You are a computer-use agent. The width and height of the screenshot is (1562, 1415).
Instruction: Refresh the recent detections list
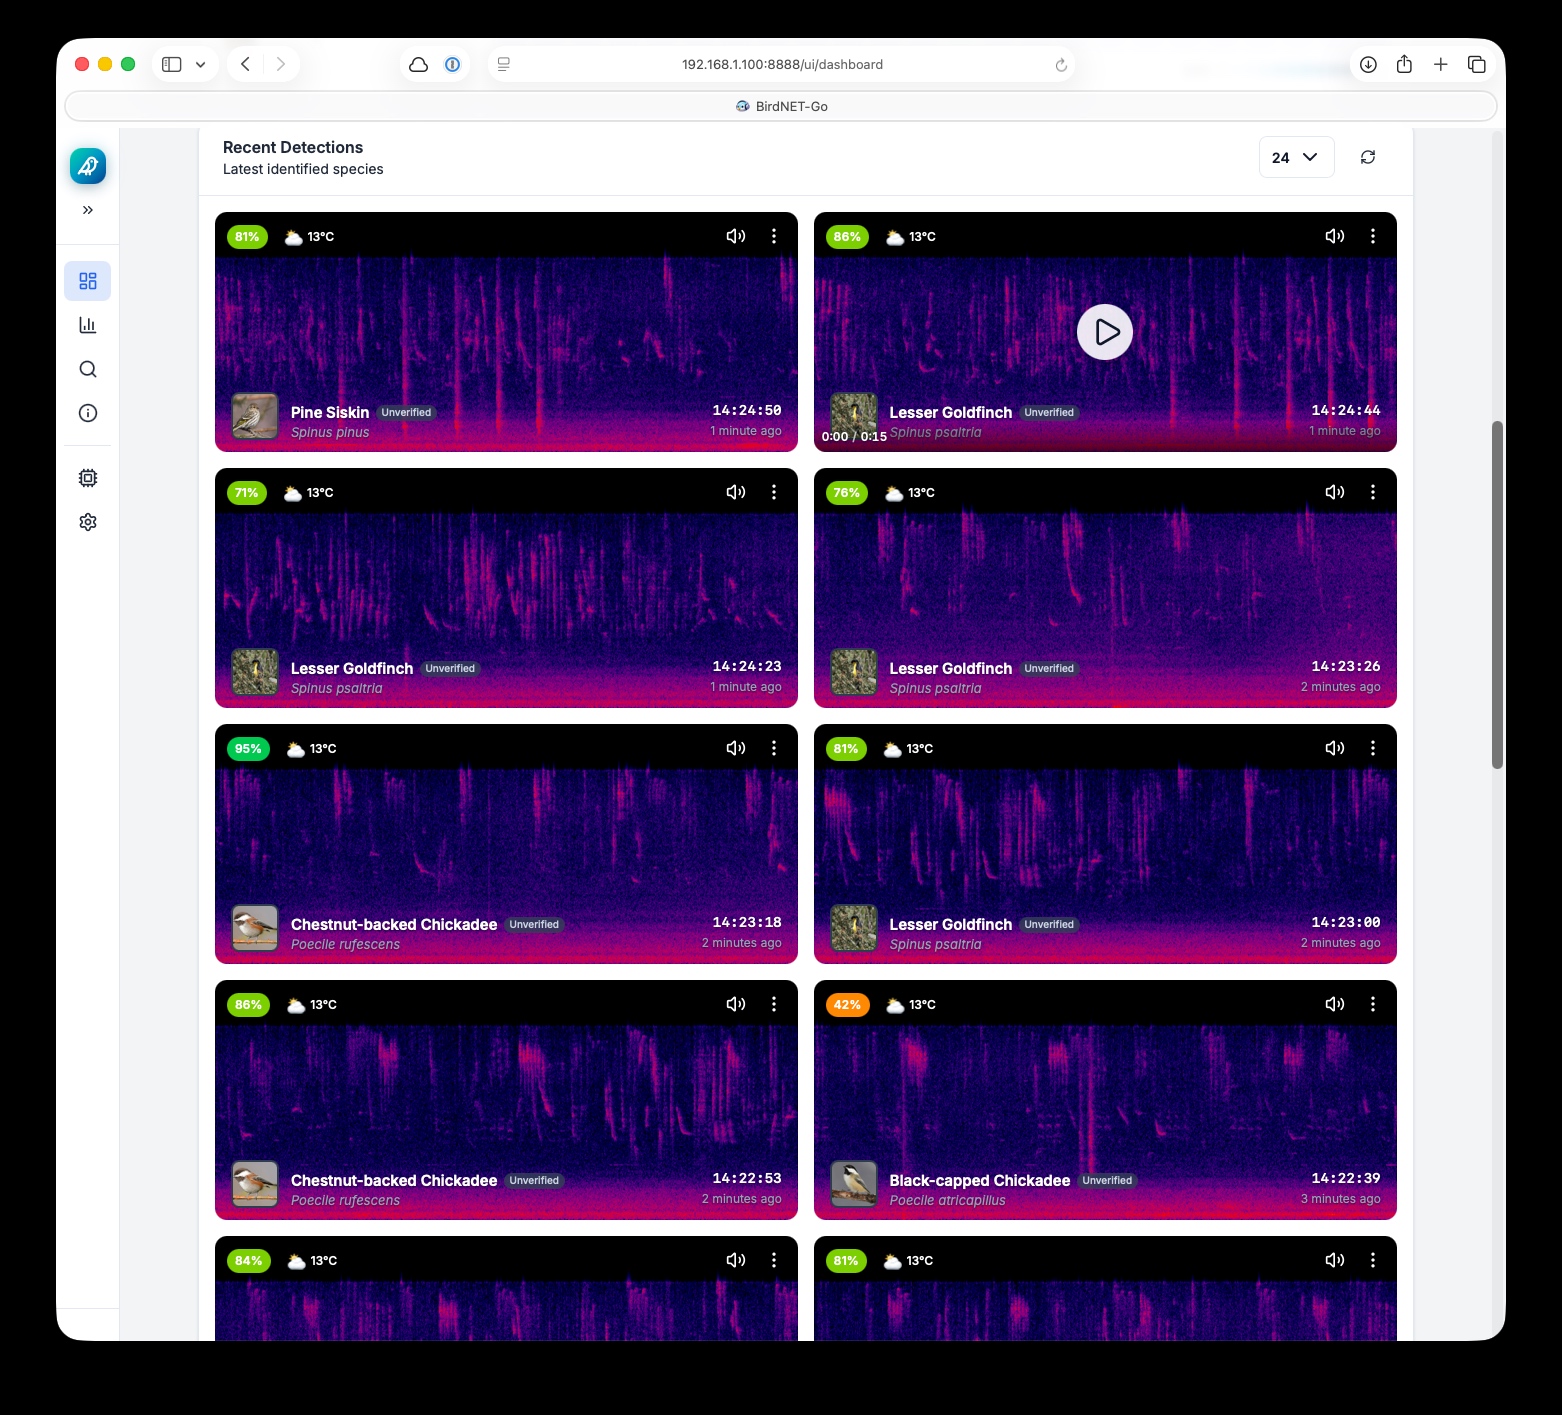[x=1367, y=157]
